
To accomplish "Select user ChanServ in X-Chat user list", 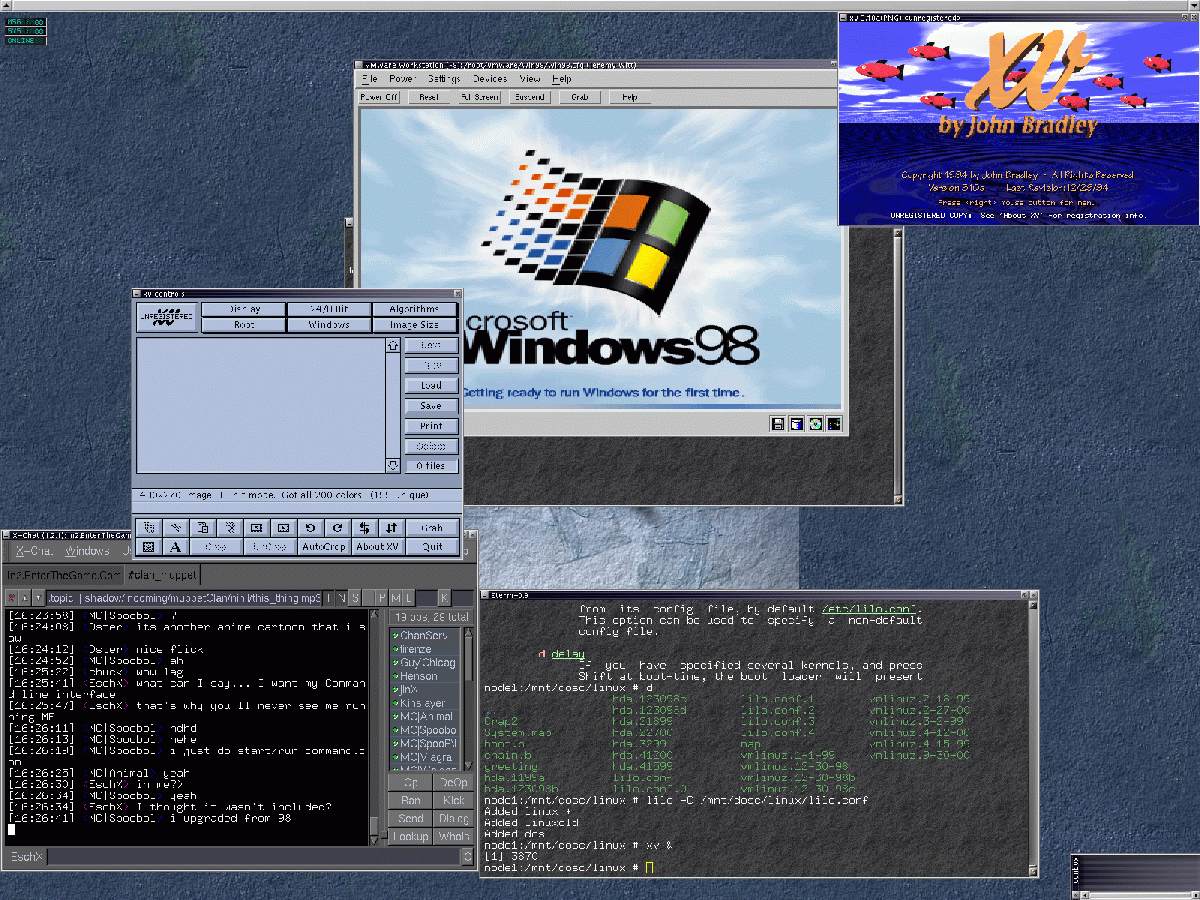I will click(426, 636).
